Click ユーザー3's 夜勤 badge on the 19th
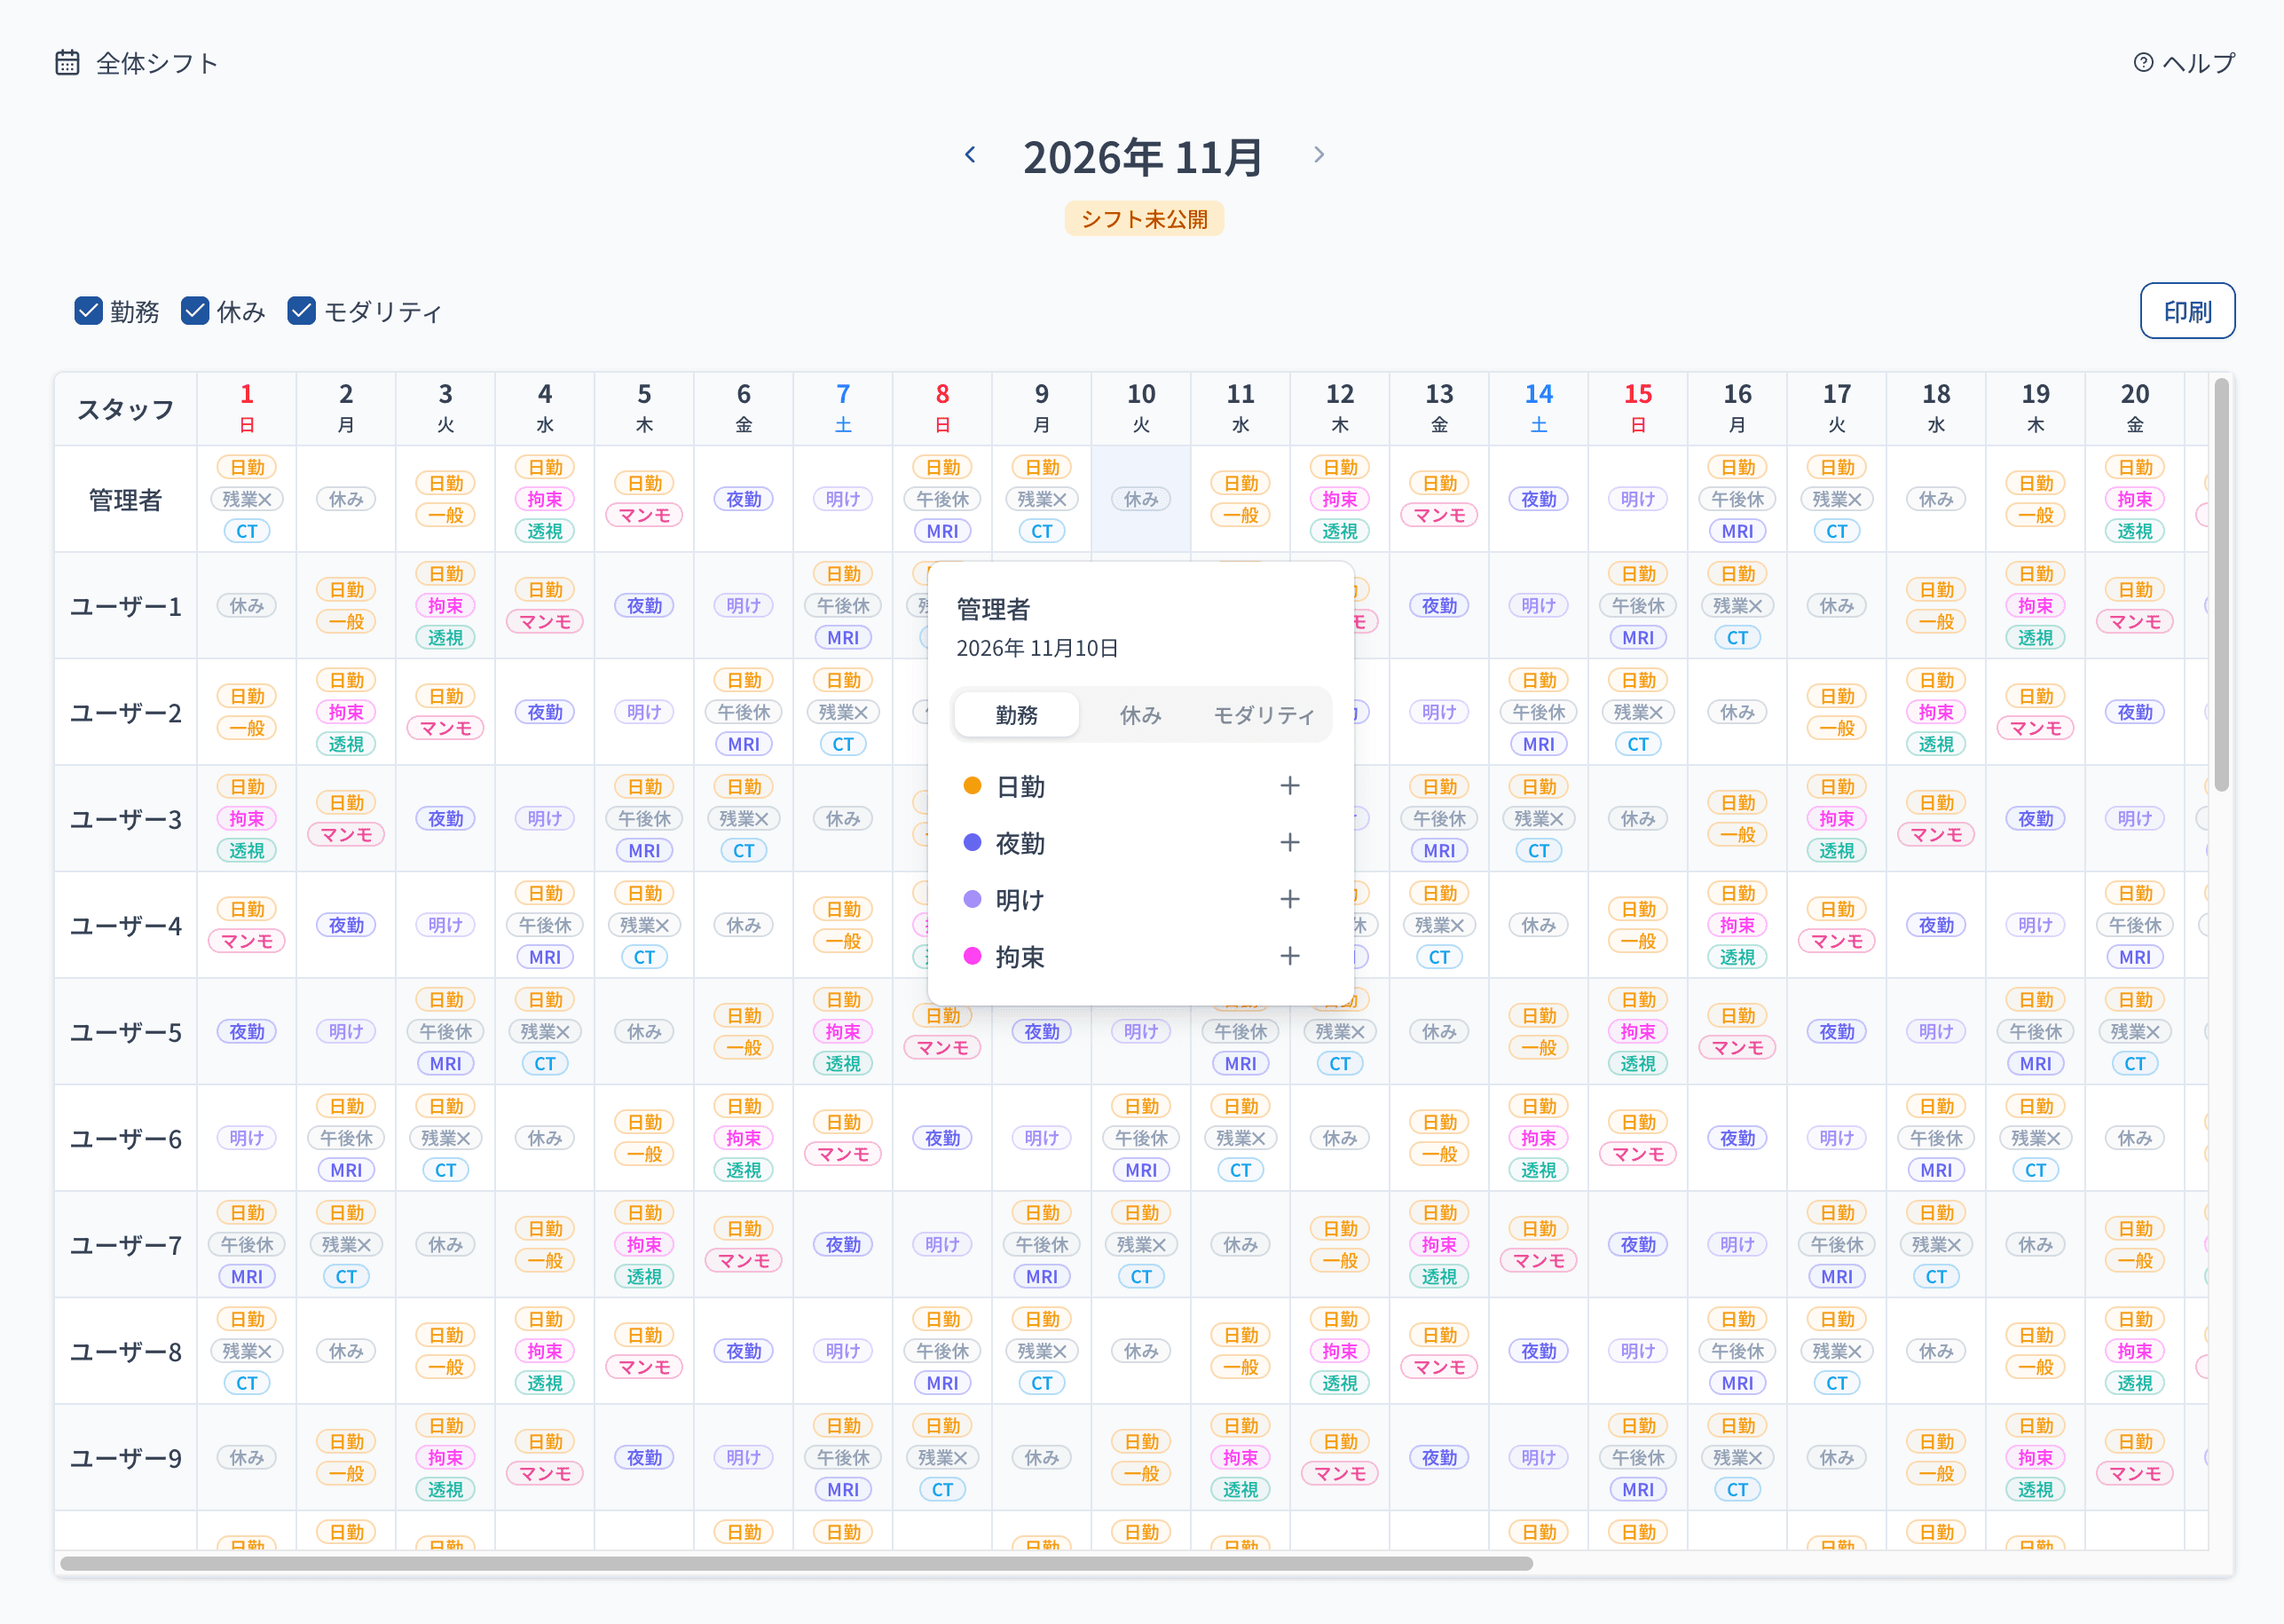The width and height of the screenshot is (2284, 1624). point(2036,819)
